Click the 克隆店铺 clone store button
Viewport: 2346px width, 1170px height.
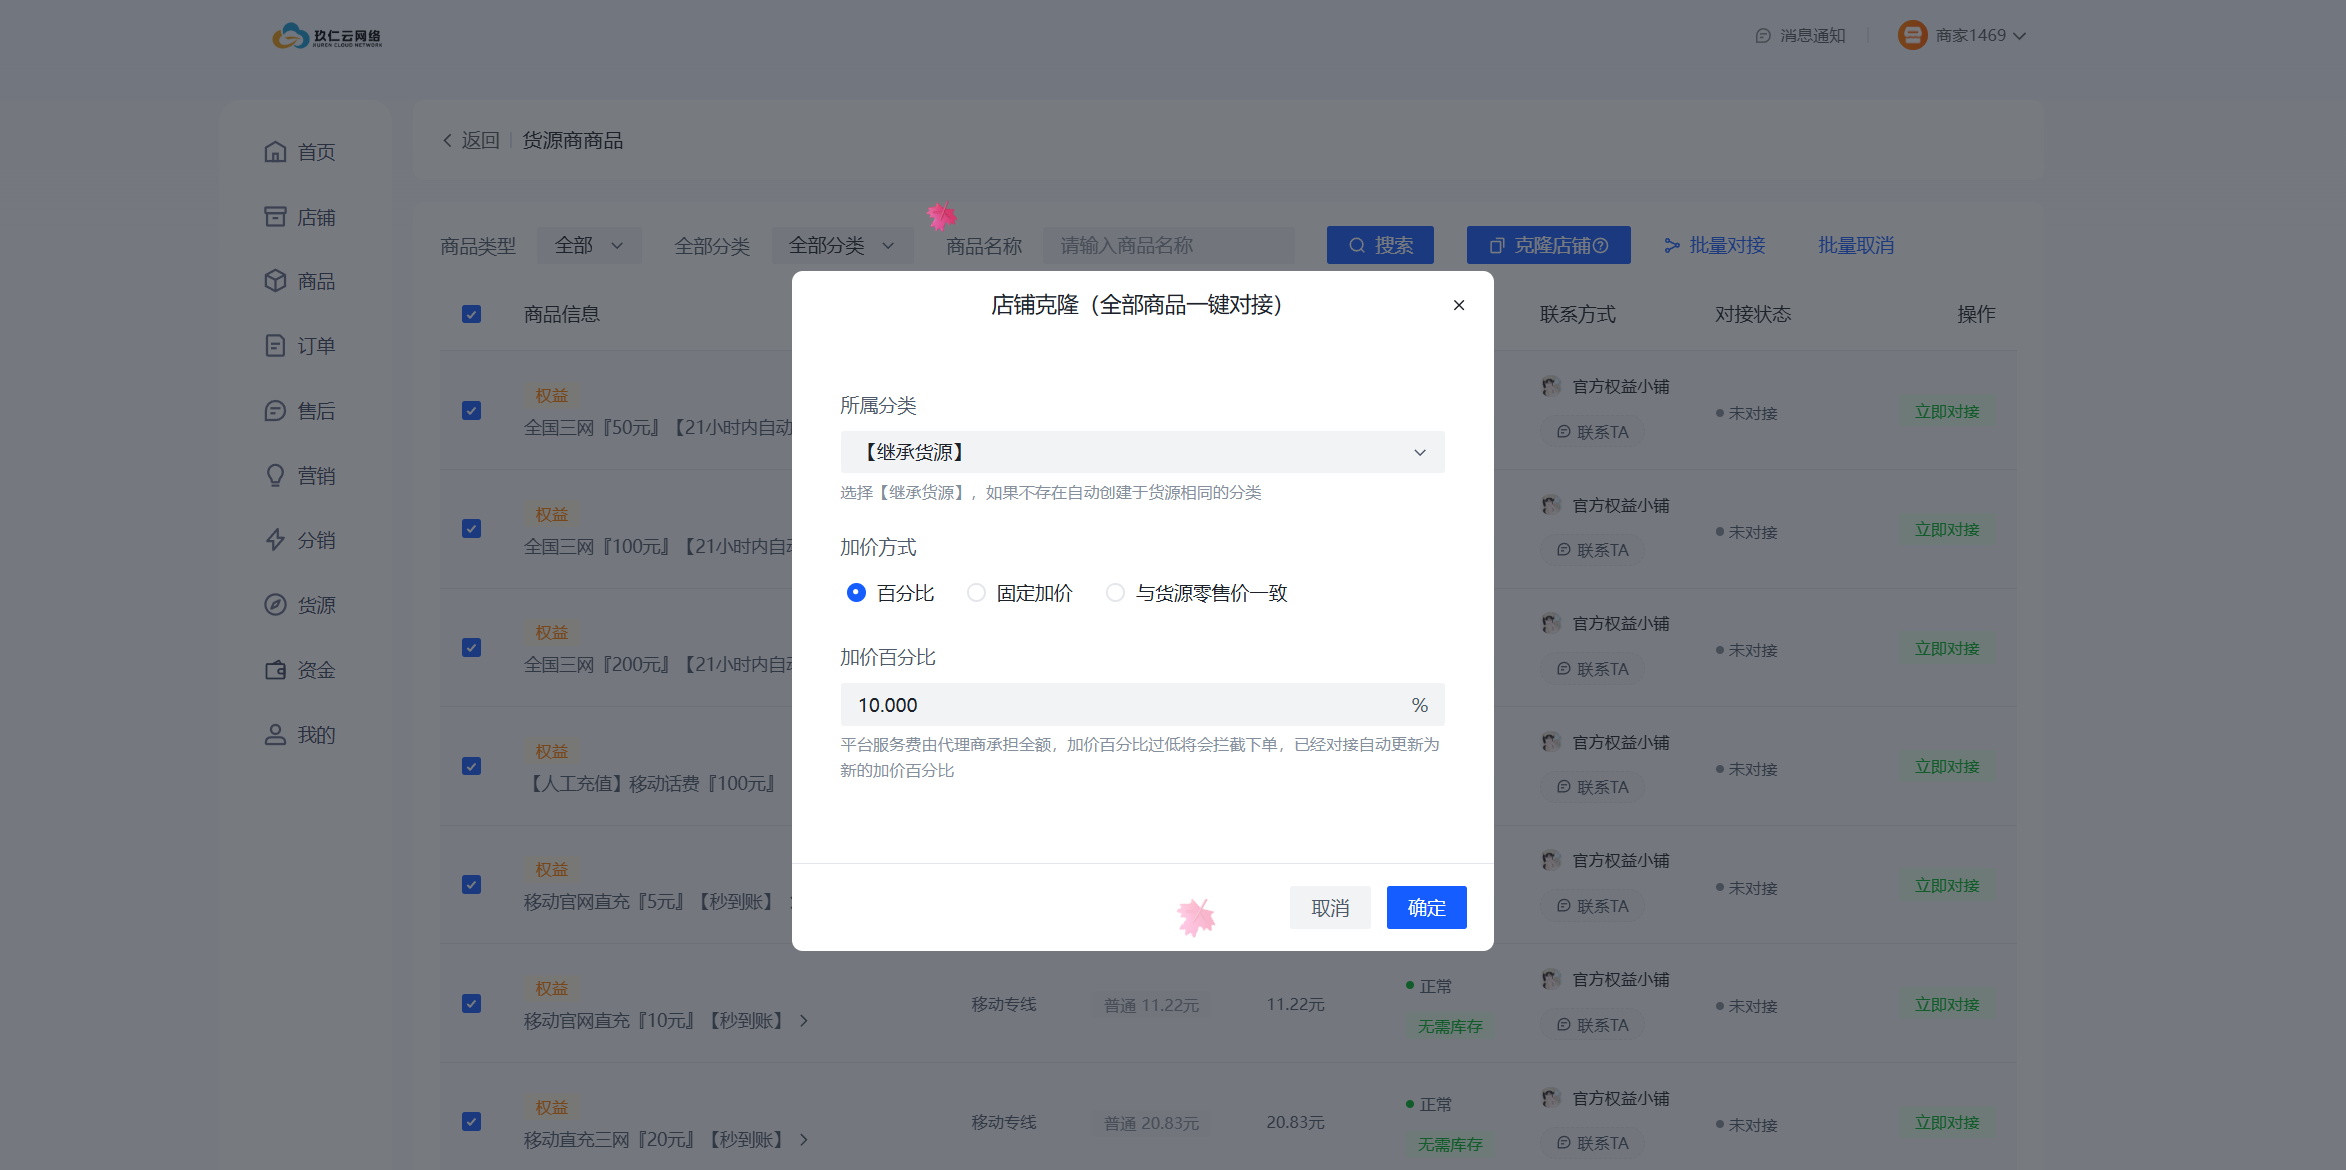pos(1548,245)
